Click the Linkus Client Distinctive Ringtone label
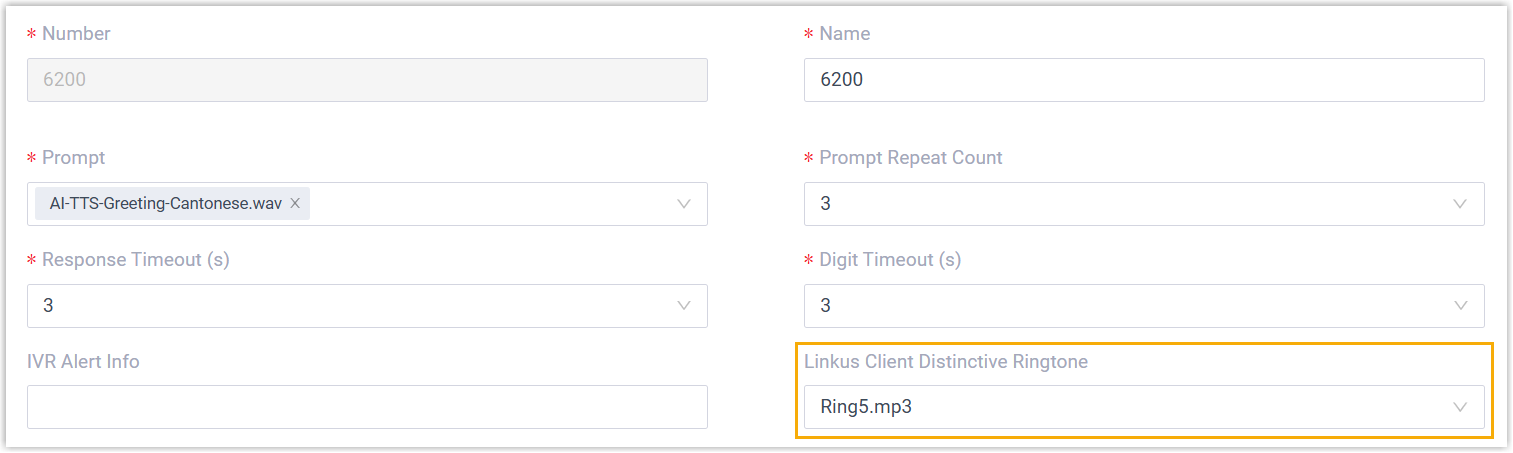Image resolution: width=1513 pixels, height=453 pixels. [x=945, y=362]
